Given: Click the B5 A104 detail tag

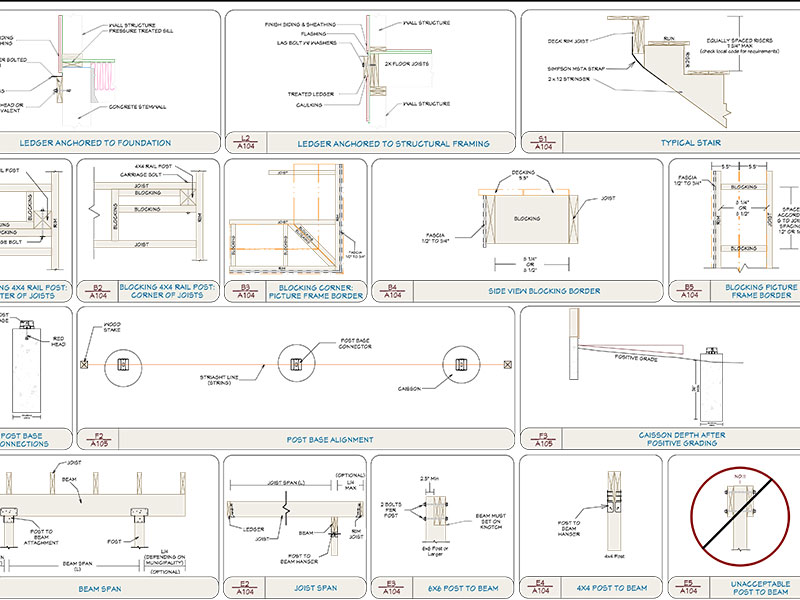Looking at the screenshot, I should (x=689, y=291).
